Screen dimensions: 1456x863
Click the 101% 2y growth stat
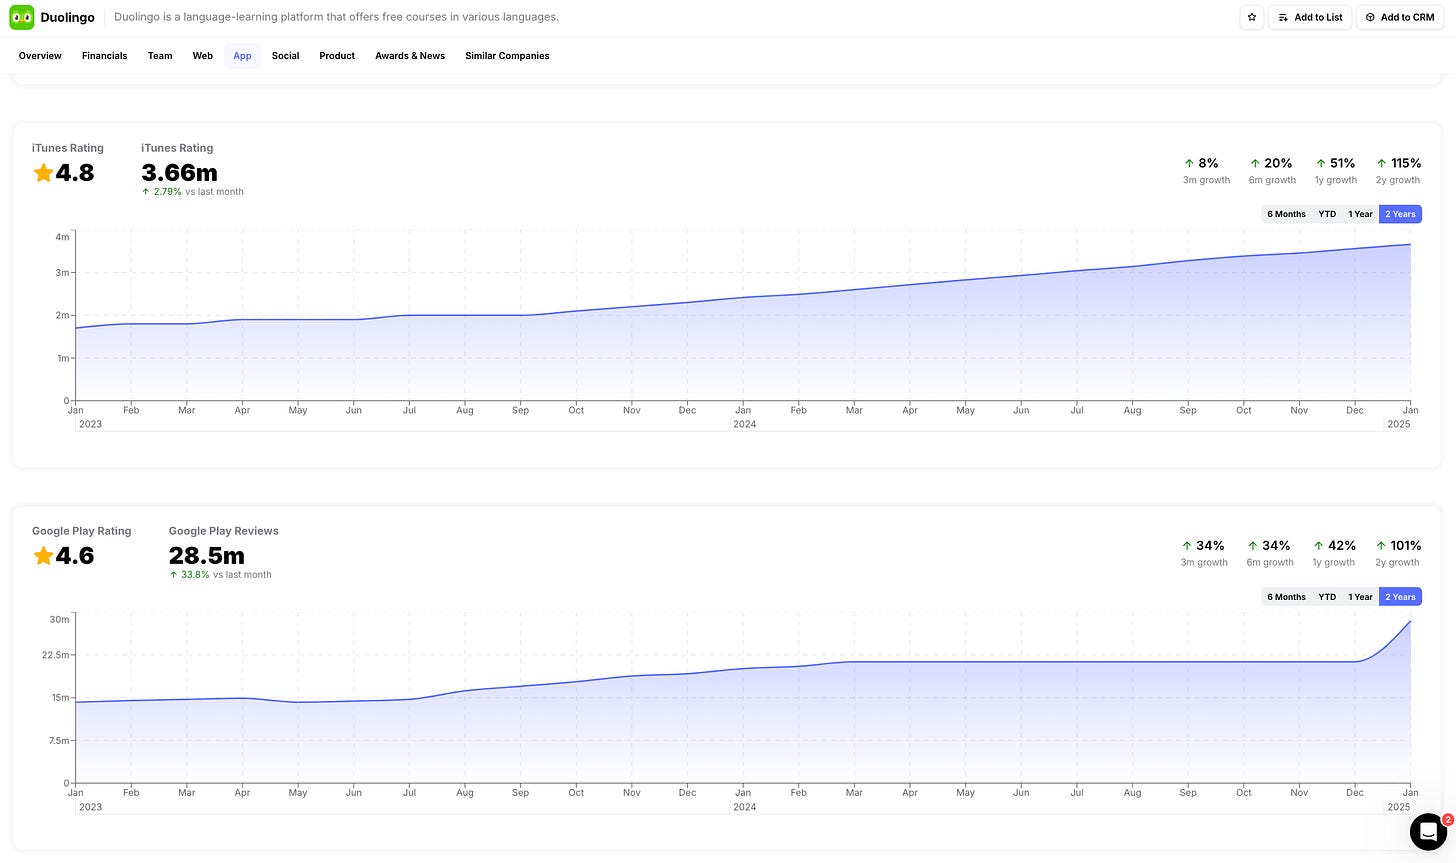tap(1398, 554)
